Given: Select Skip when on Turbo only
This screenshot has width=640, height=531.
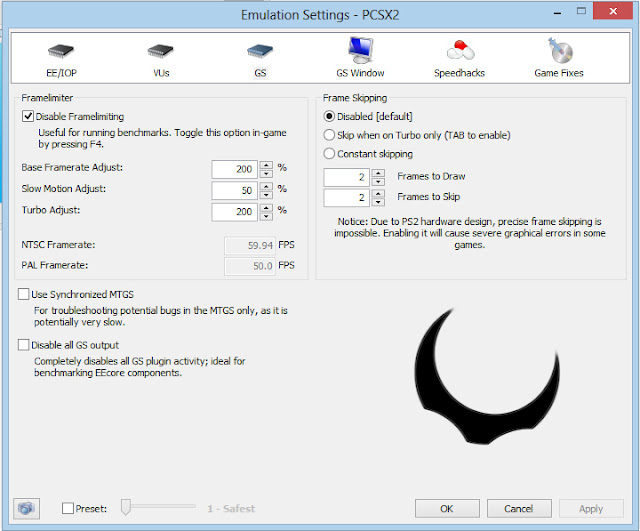Looking at the screenshot, I should click(329, 135).
